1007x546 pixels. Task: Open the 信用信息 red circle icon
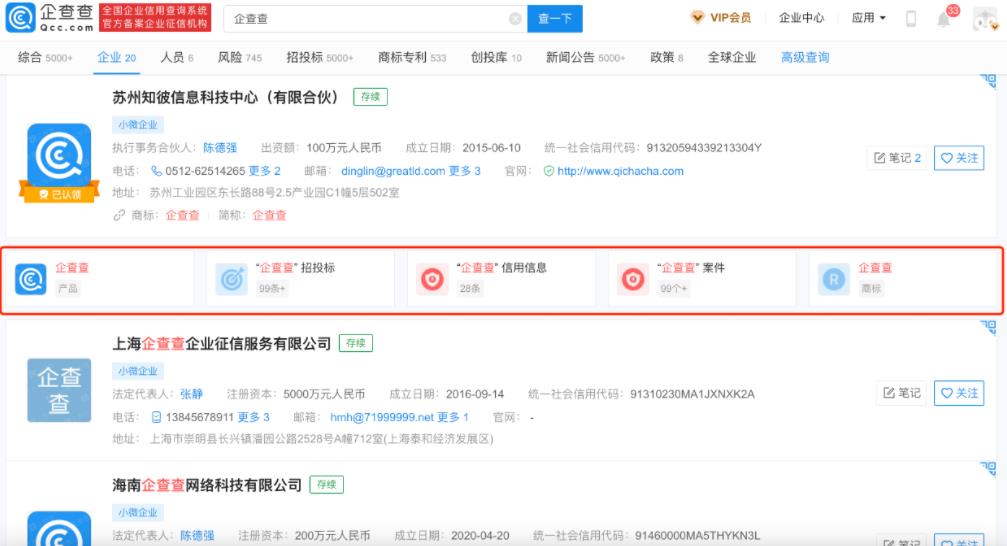(432, 279)
